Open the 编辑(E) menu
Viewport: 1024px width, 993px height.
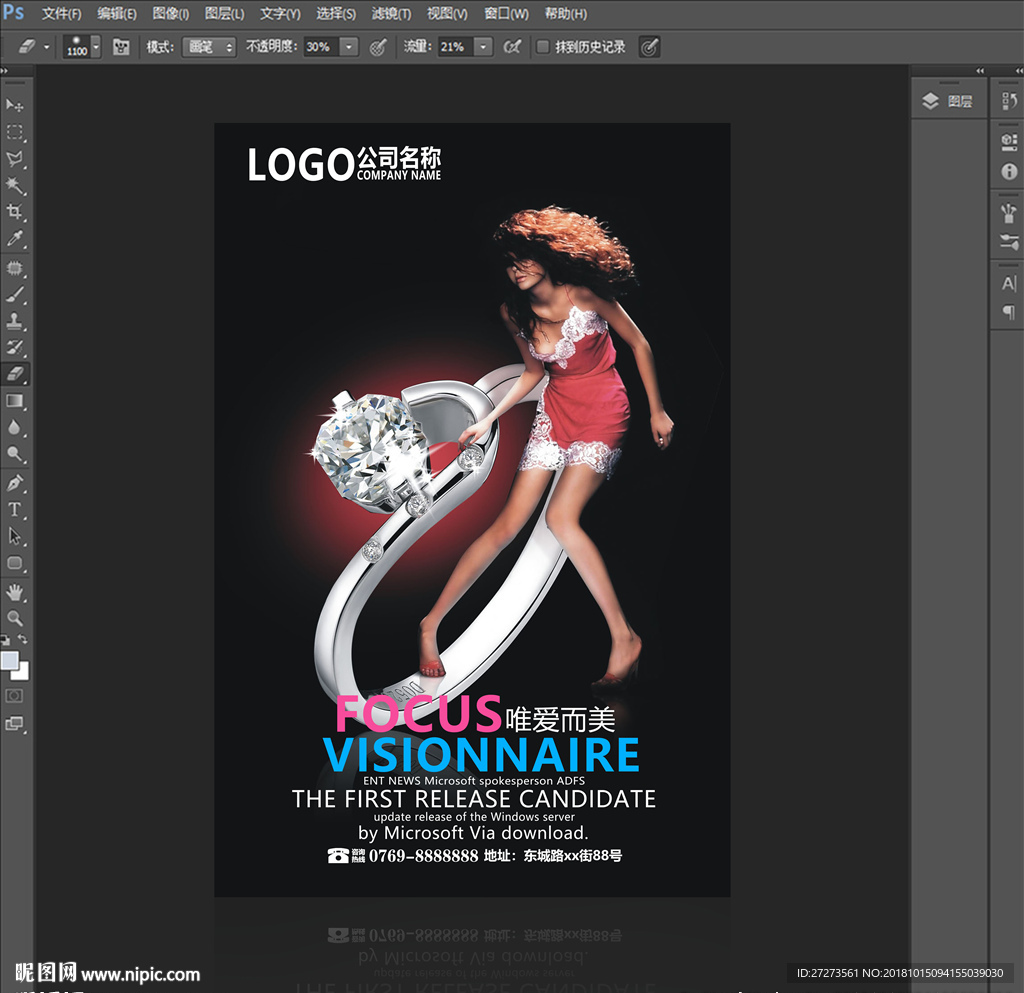click(x=117, y=14)
